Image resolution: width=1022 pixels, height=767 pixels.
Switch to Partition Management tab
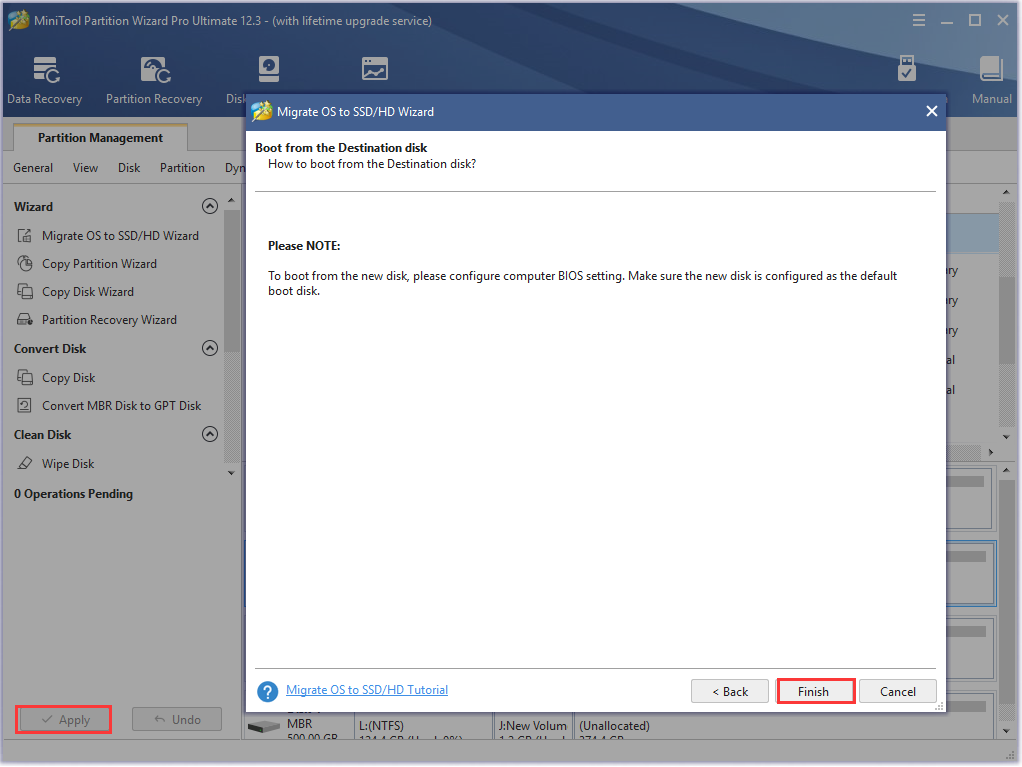pyautogui.click(x=100, y=137)
